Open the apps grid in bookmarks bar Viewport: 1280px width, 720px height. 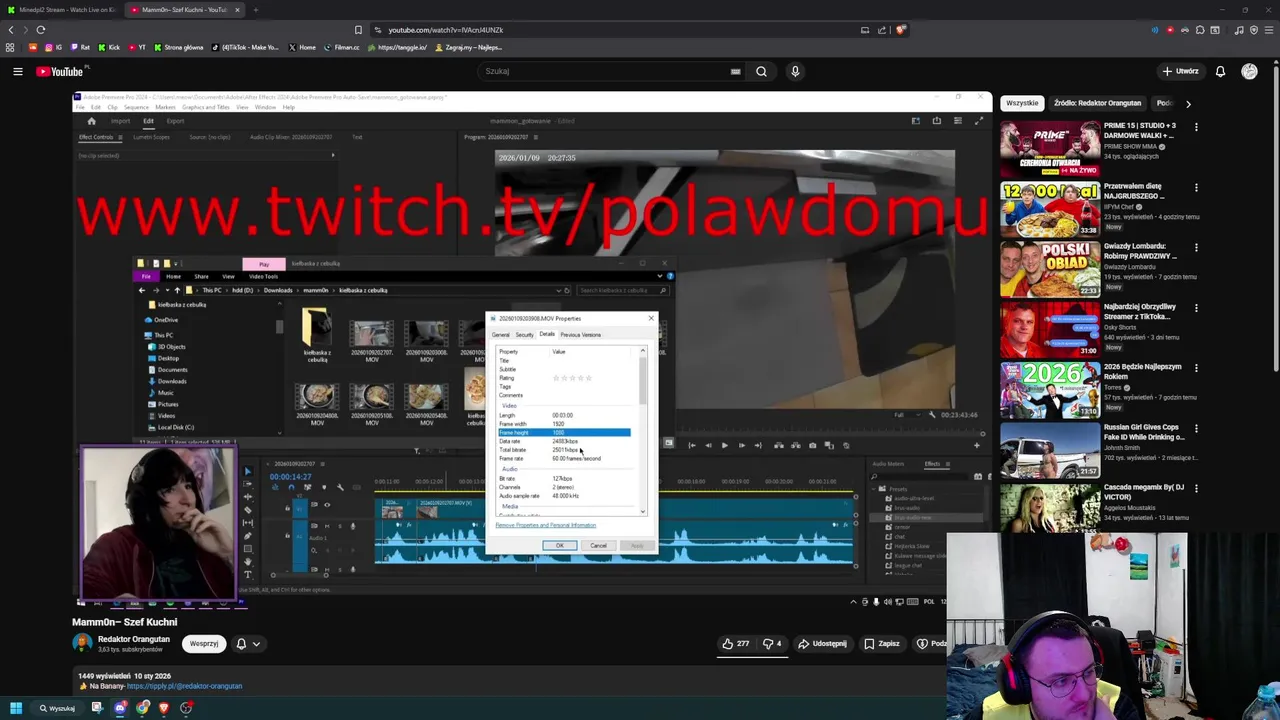click(10, 47)
